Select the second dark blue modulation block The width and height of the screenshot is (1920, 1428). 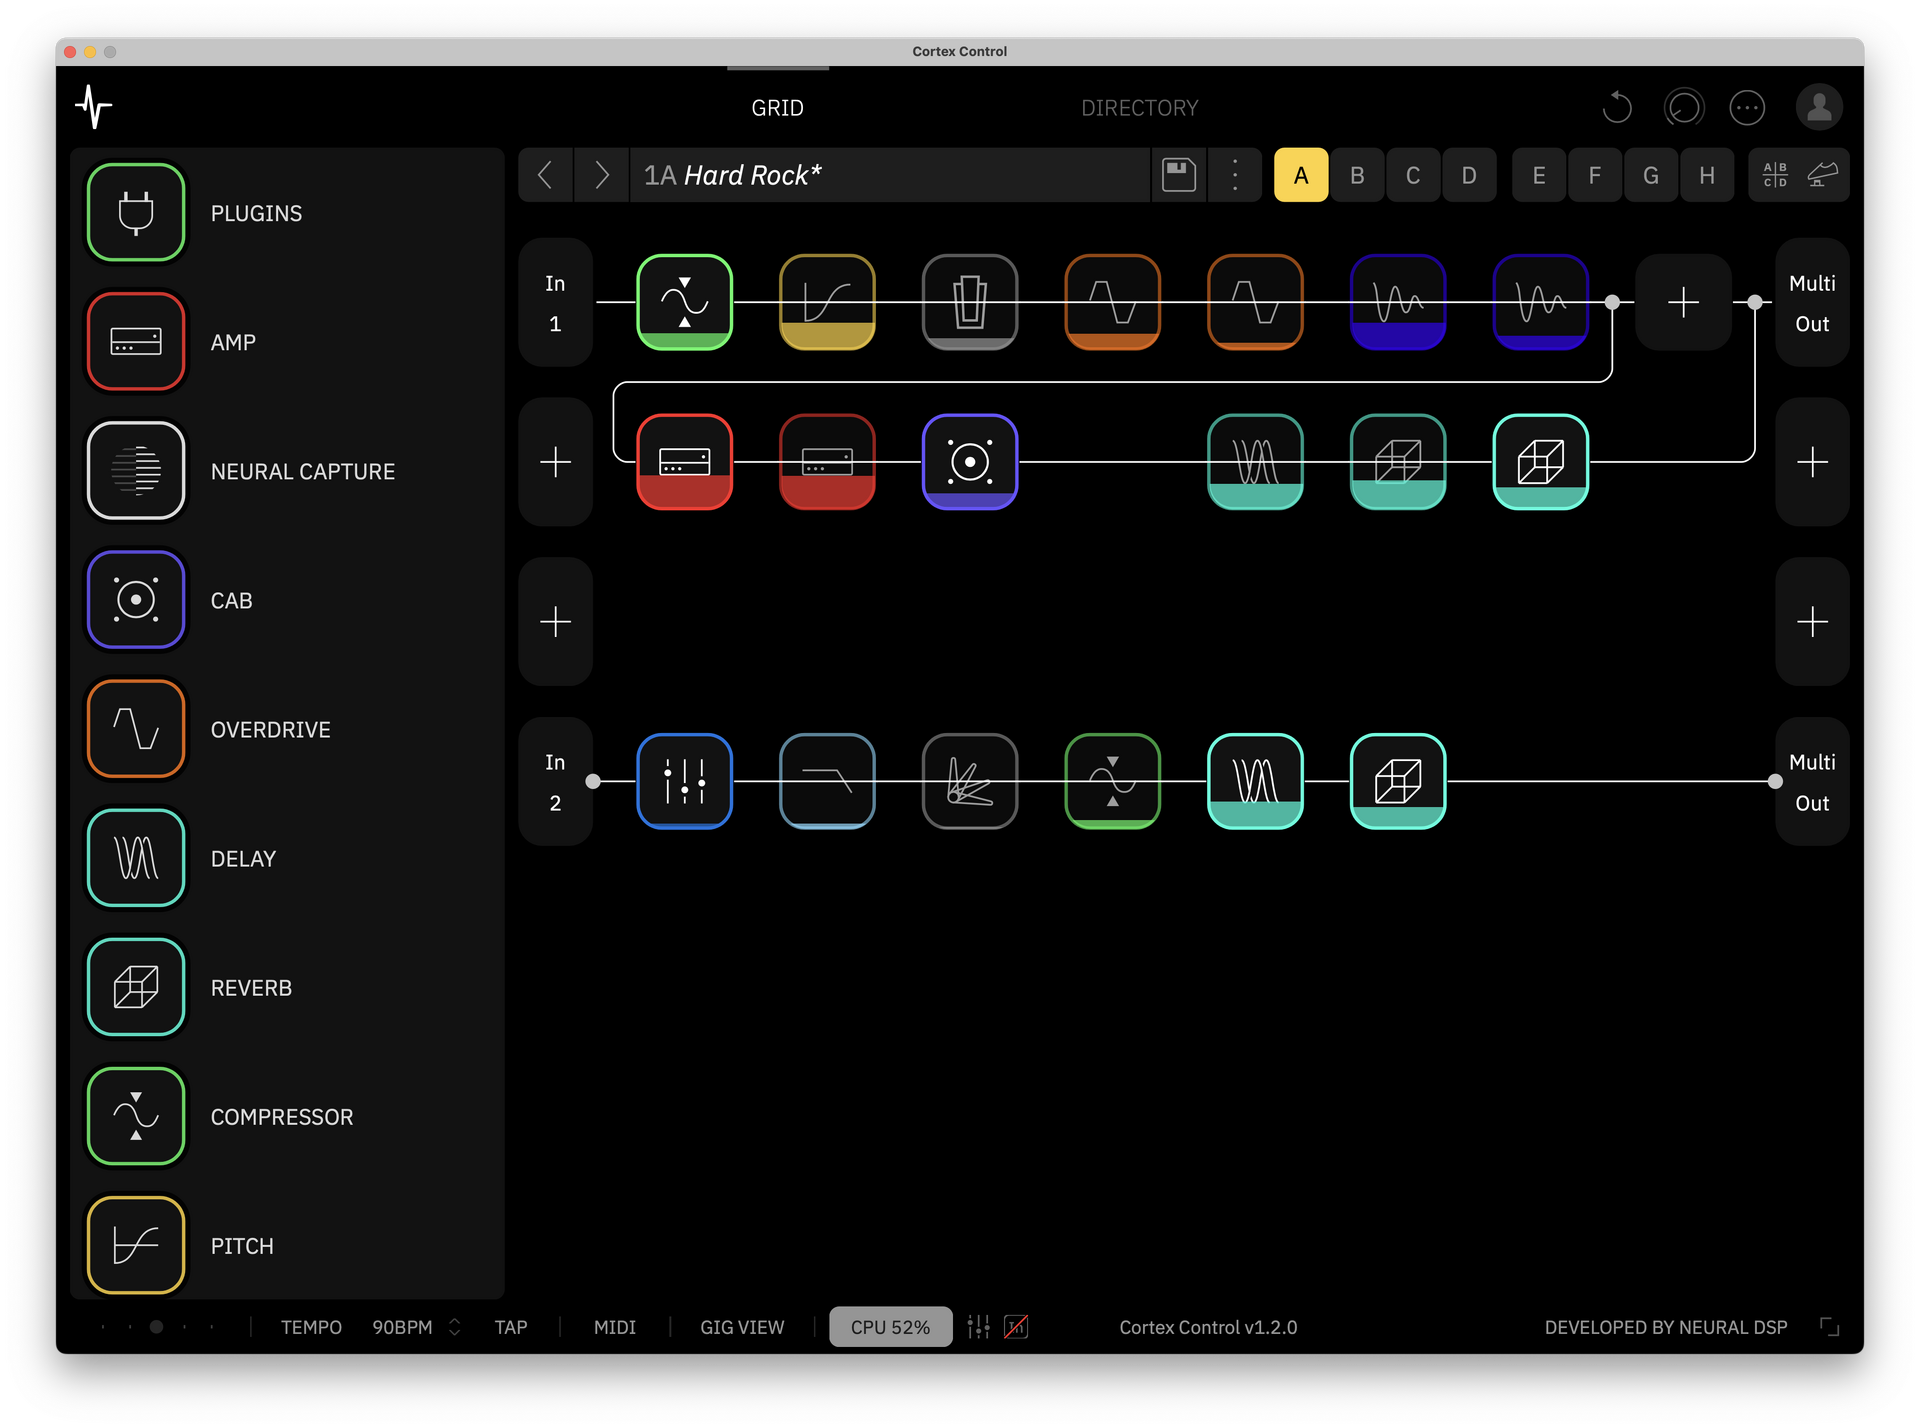click(1541, 302)
